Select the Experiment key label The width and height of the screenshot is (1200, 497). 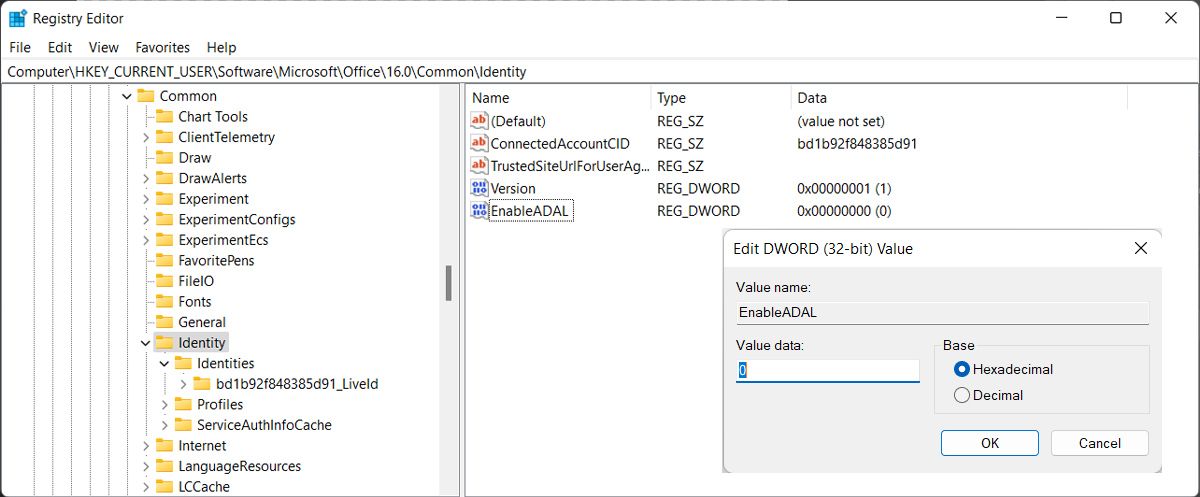(x=214, y=199)
